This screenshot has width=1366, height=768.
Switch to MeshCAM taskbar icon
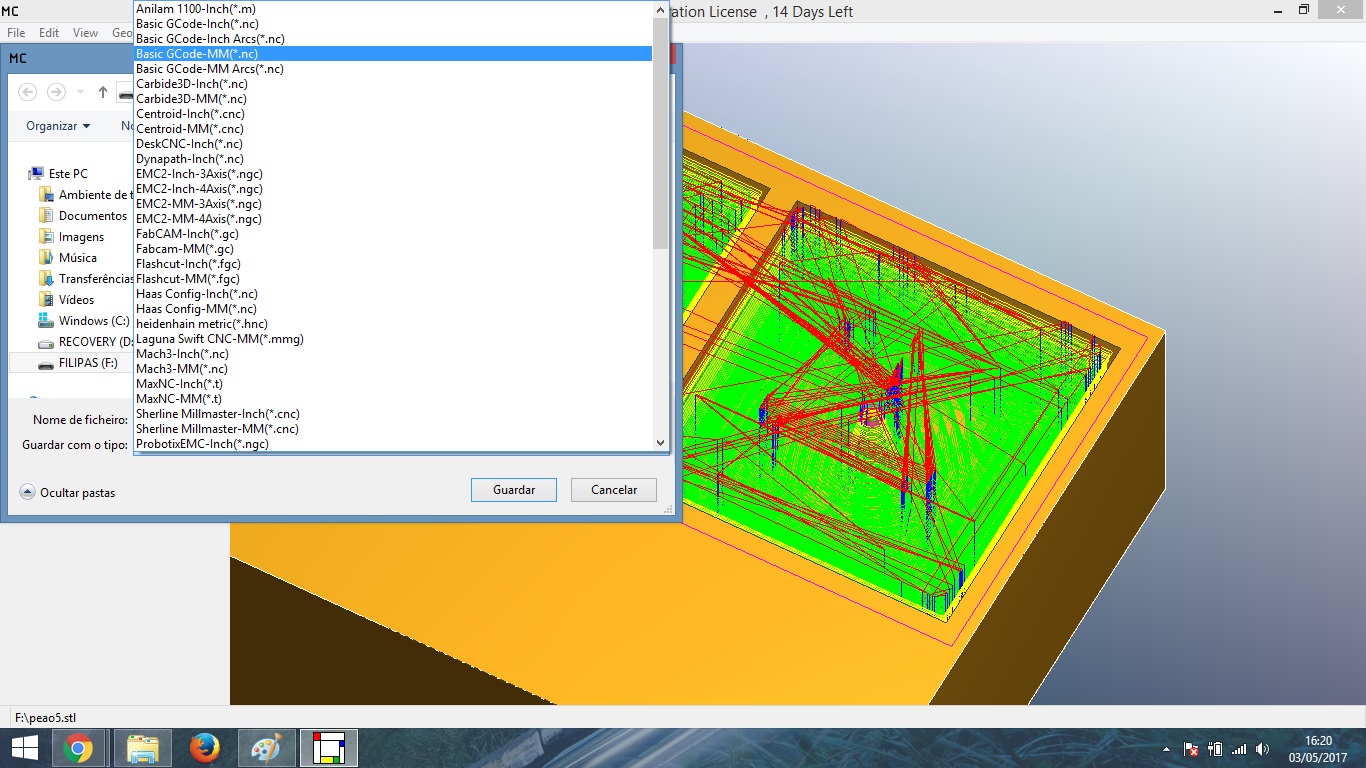tap(328, 748)
